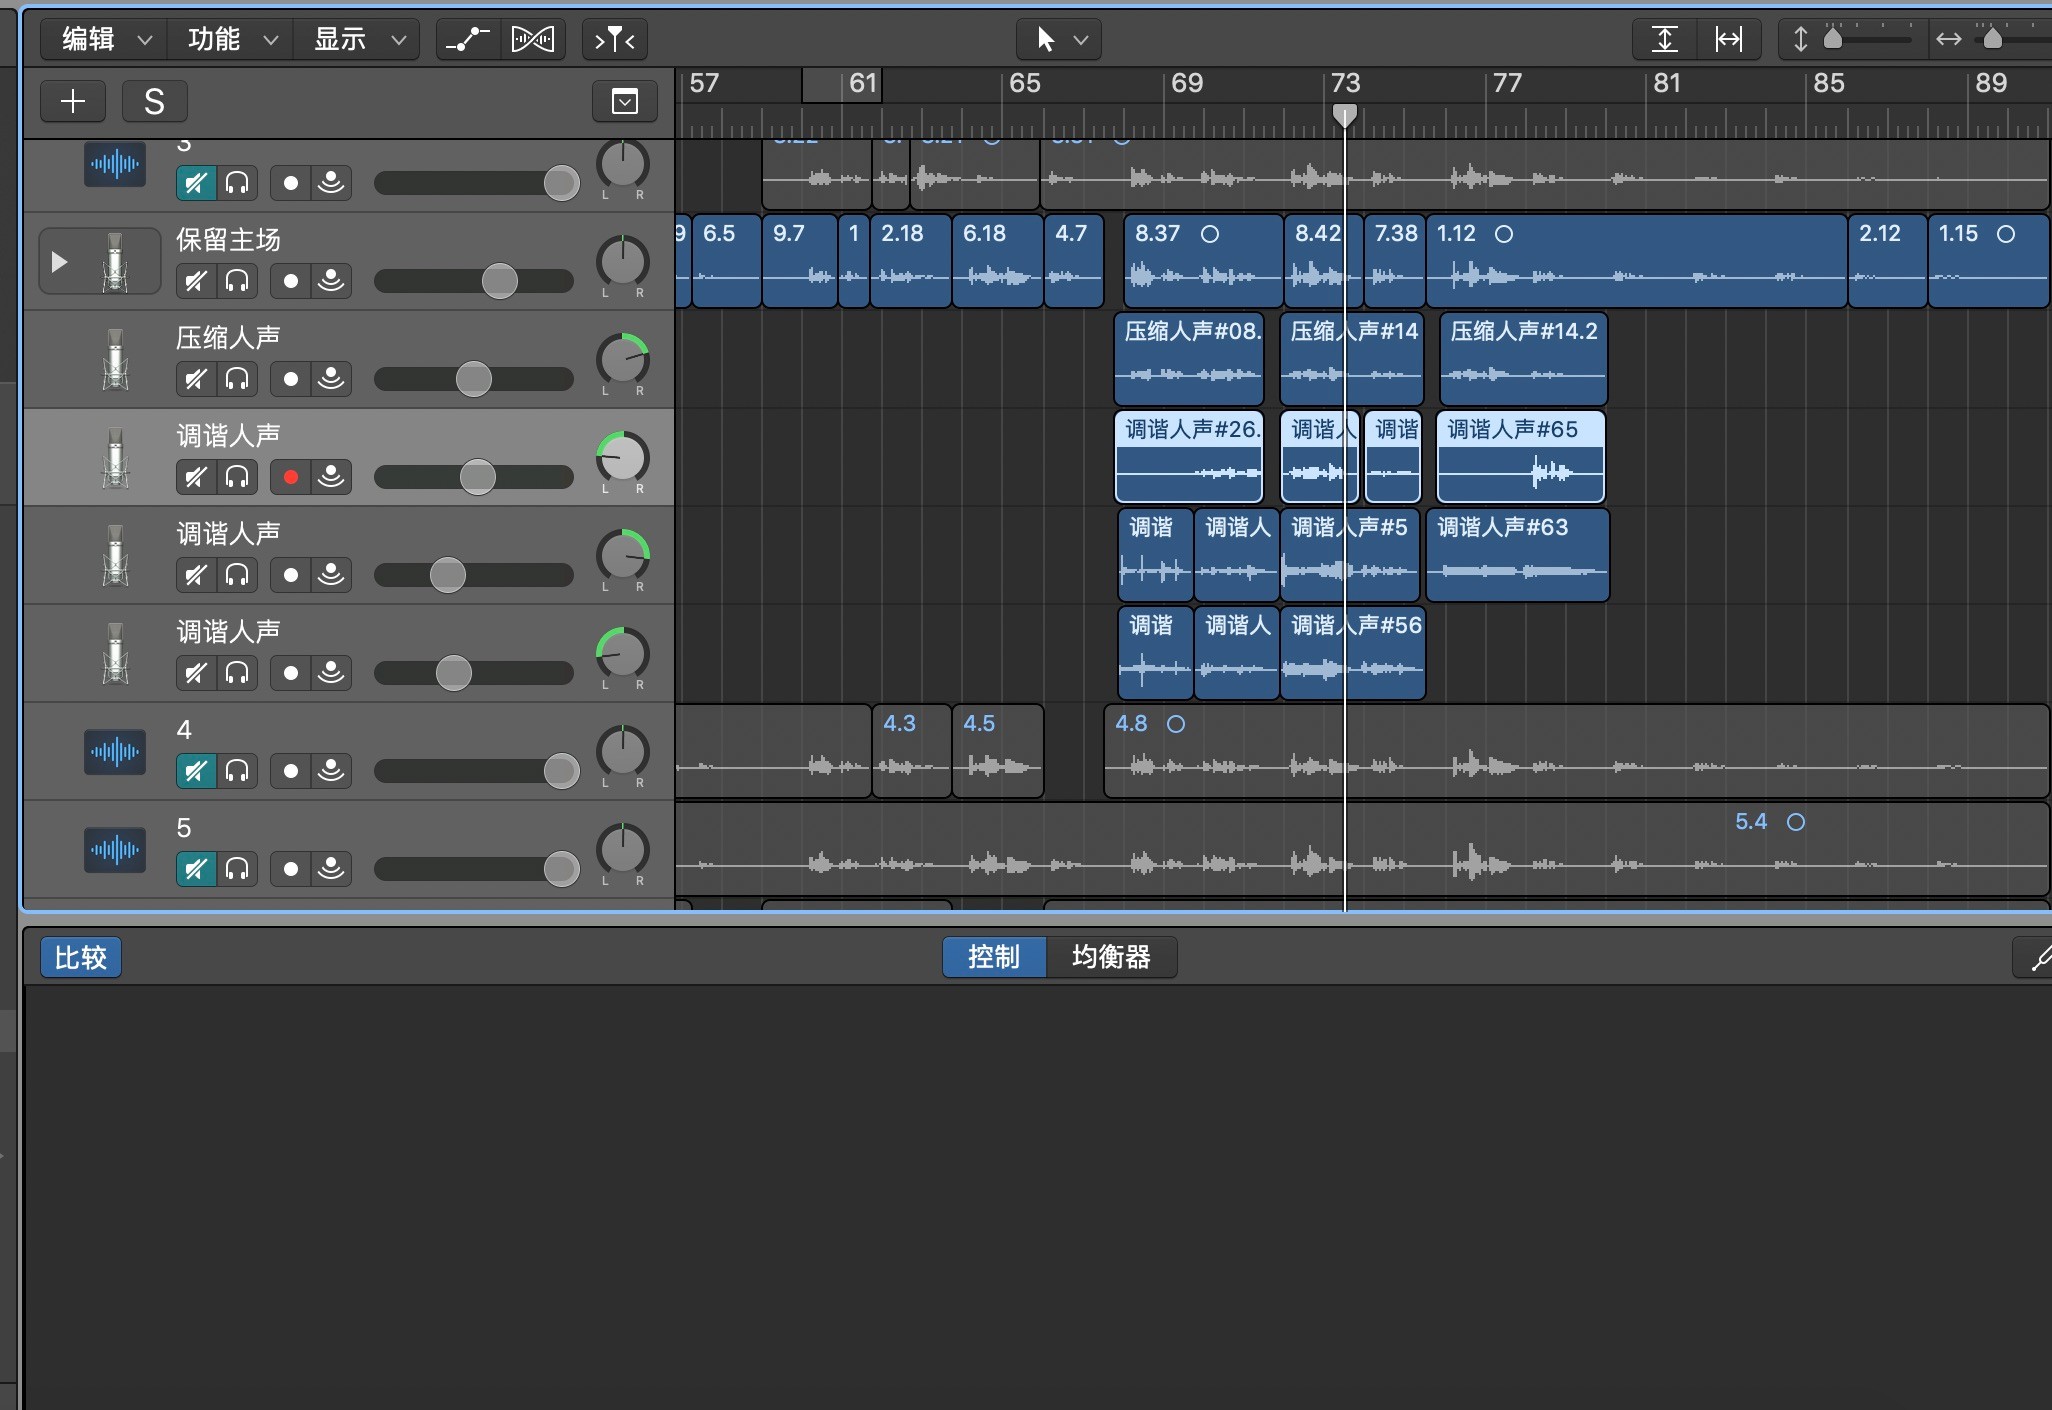The height and width of the screenshot is (1410, 2052).
Task: Switch to the 均衡器 tab
Action: (x=1110, y=957)
